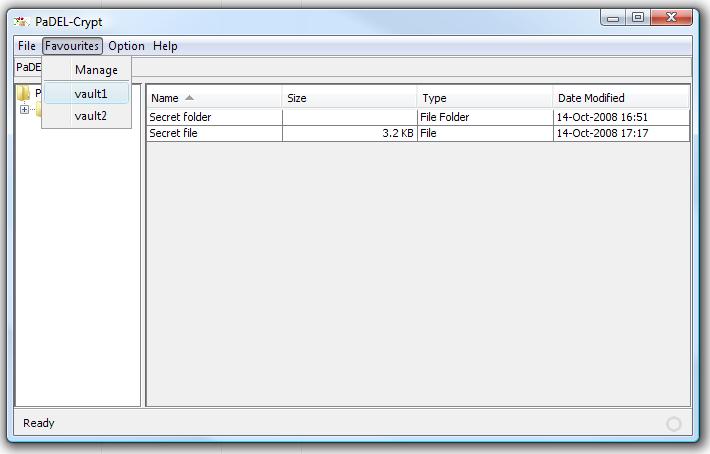Click the status indicator circle in status bar

674,424
